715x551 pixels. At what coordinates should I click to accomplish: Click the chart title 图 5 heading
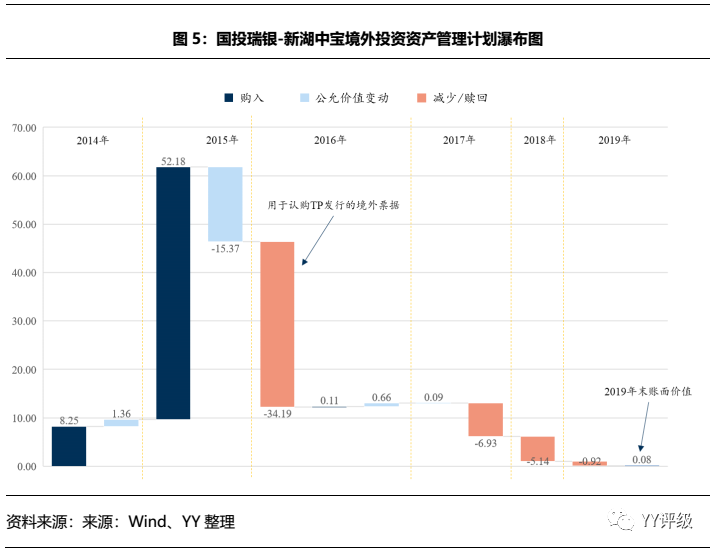click(x=357, y=39)
